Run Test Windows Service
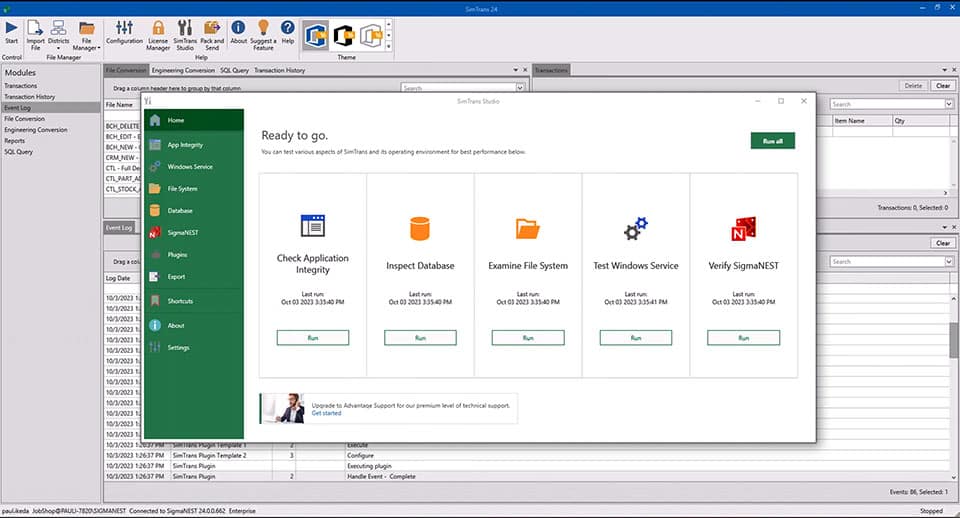 (x=636, y=338)
